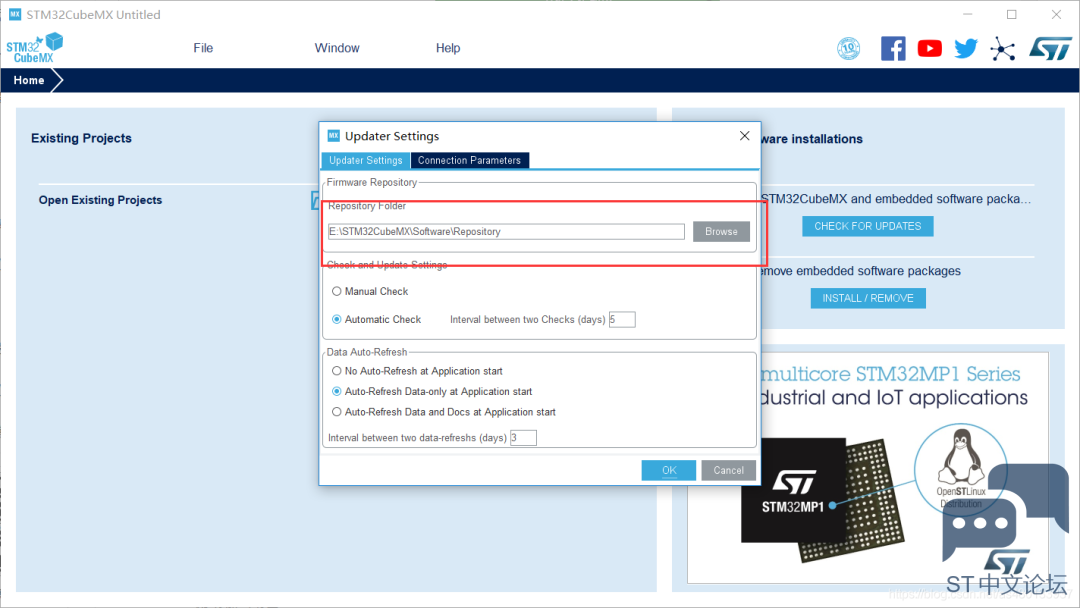Open the ST chat bubble icon
Image resolution: width=1080 pixels, height=608 pixels.
[1005, 513]
